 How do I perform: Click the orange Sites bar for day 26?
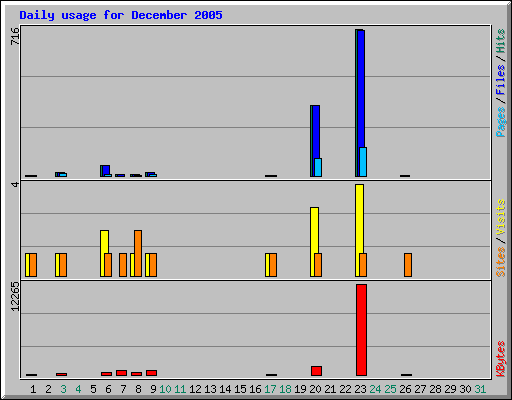pos(408,265)
